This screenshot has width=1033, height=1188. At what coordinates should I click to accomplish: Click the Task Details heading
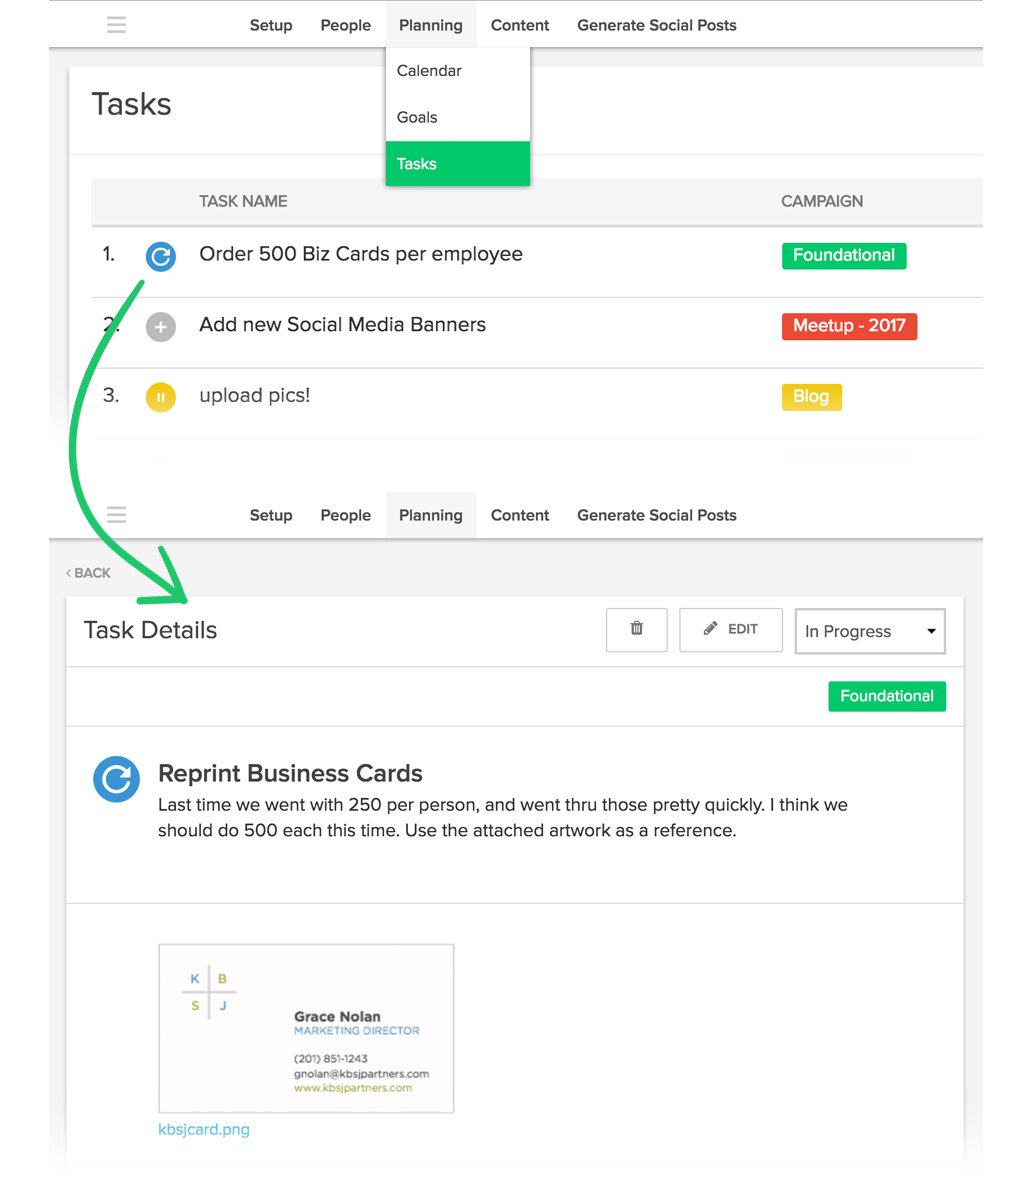click(150, 630)
